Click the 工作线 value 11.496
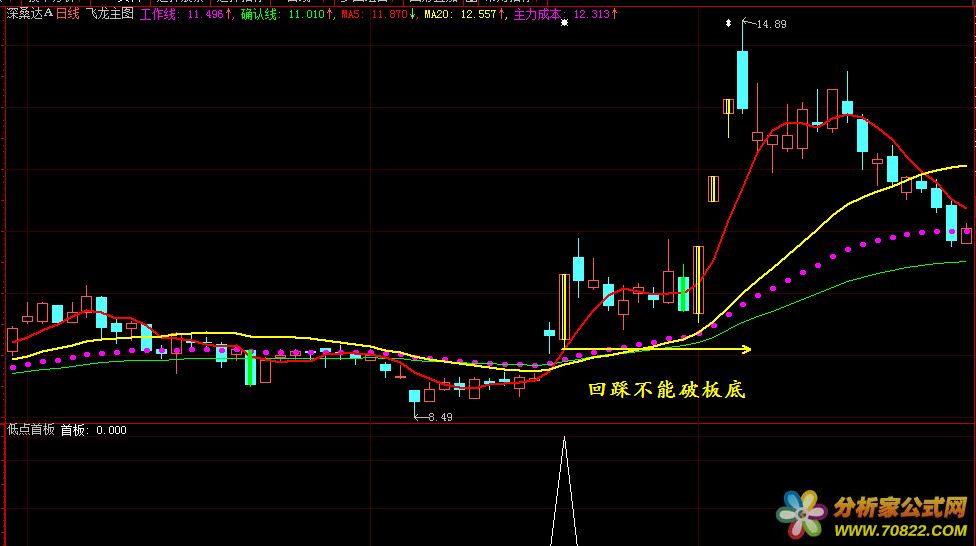Screen dimensions: 976x546 coord(205,14)
